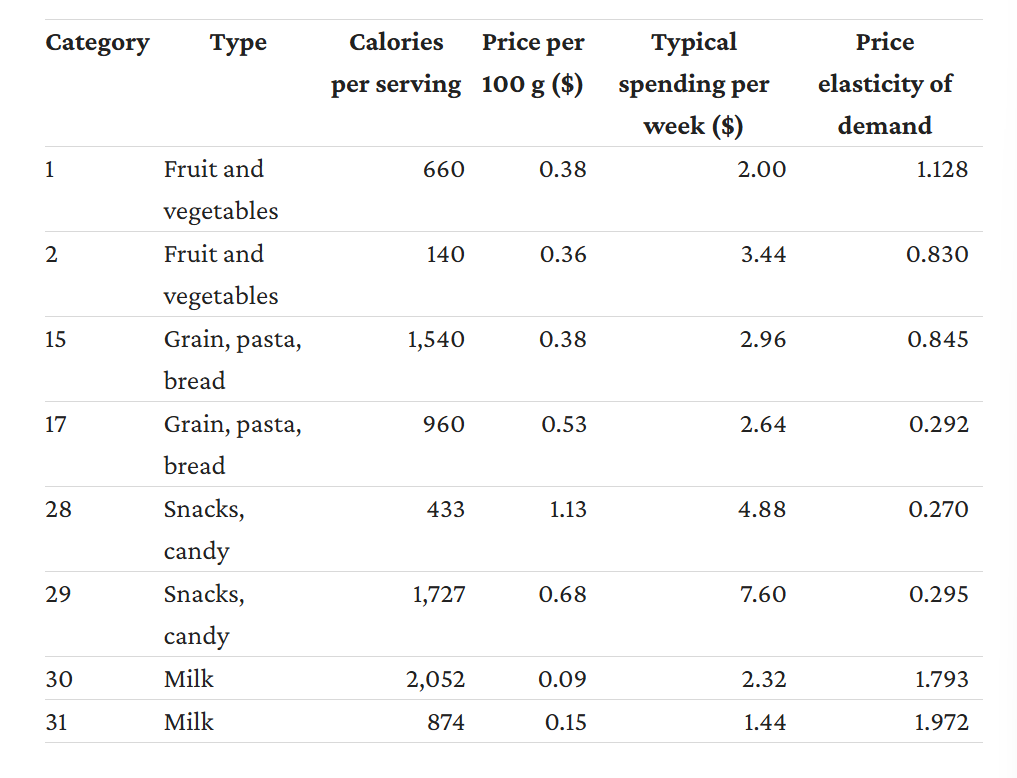1017x778 pixels.
Task: Select the 1.972 elasticity value
Action: point(941,722)
